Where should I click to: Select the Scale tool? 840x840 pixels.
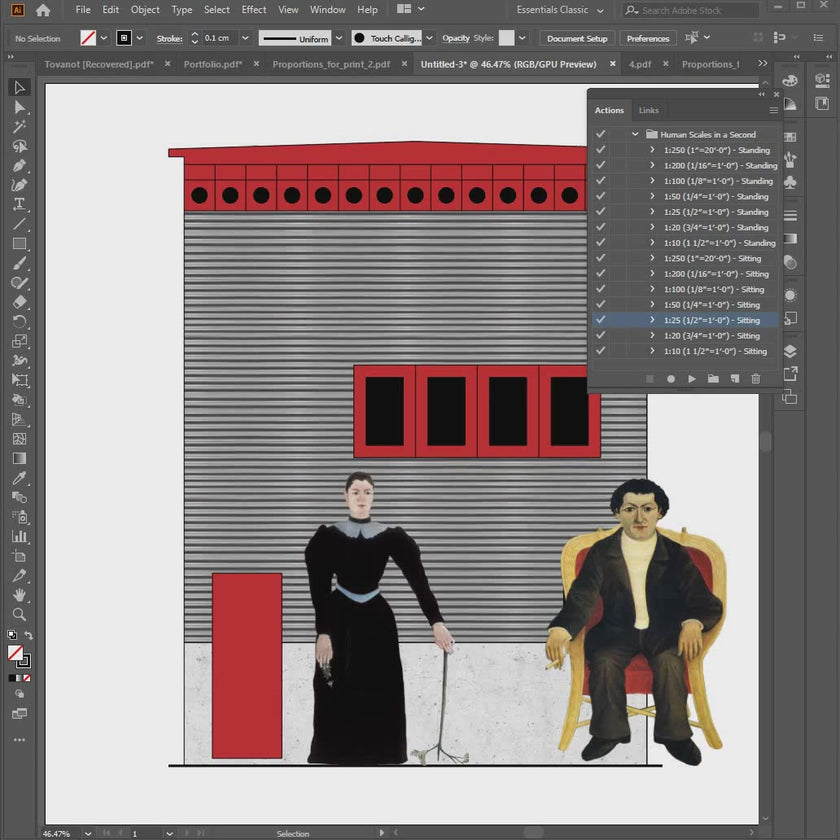19,341
